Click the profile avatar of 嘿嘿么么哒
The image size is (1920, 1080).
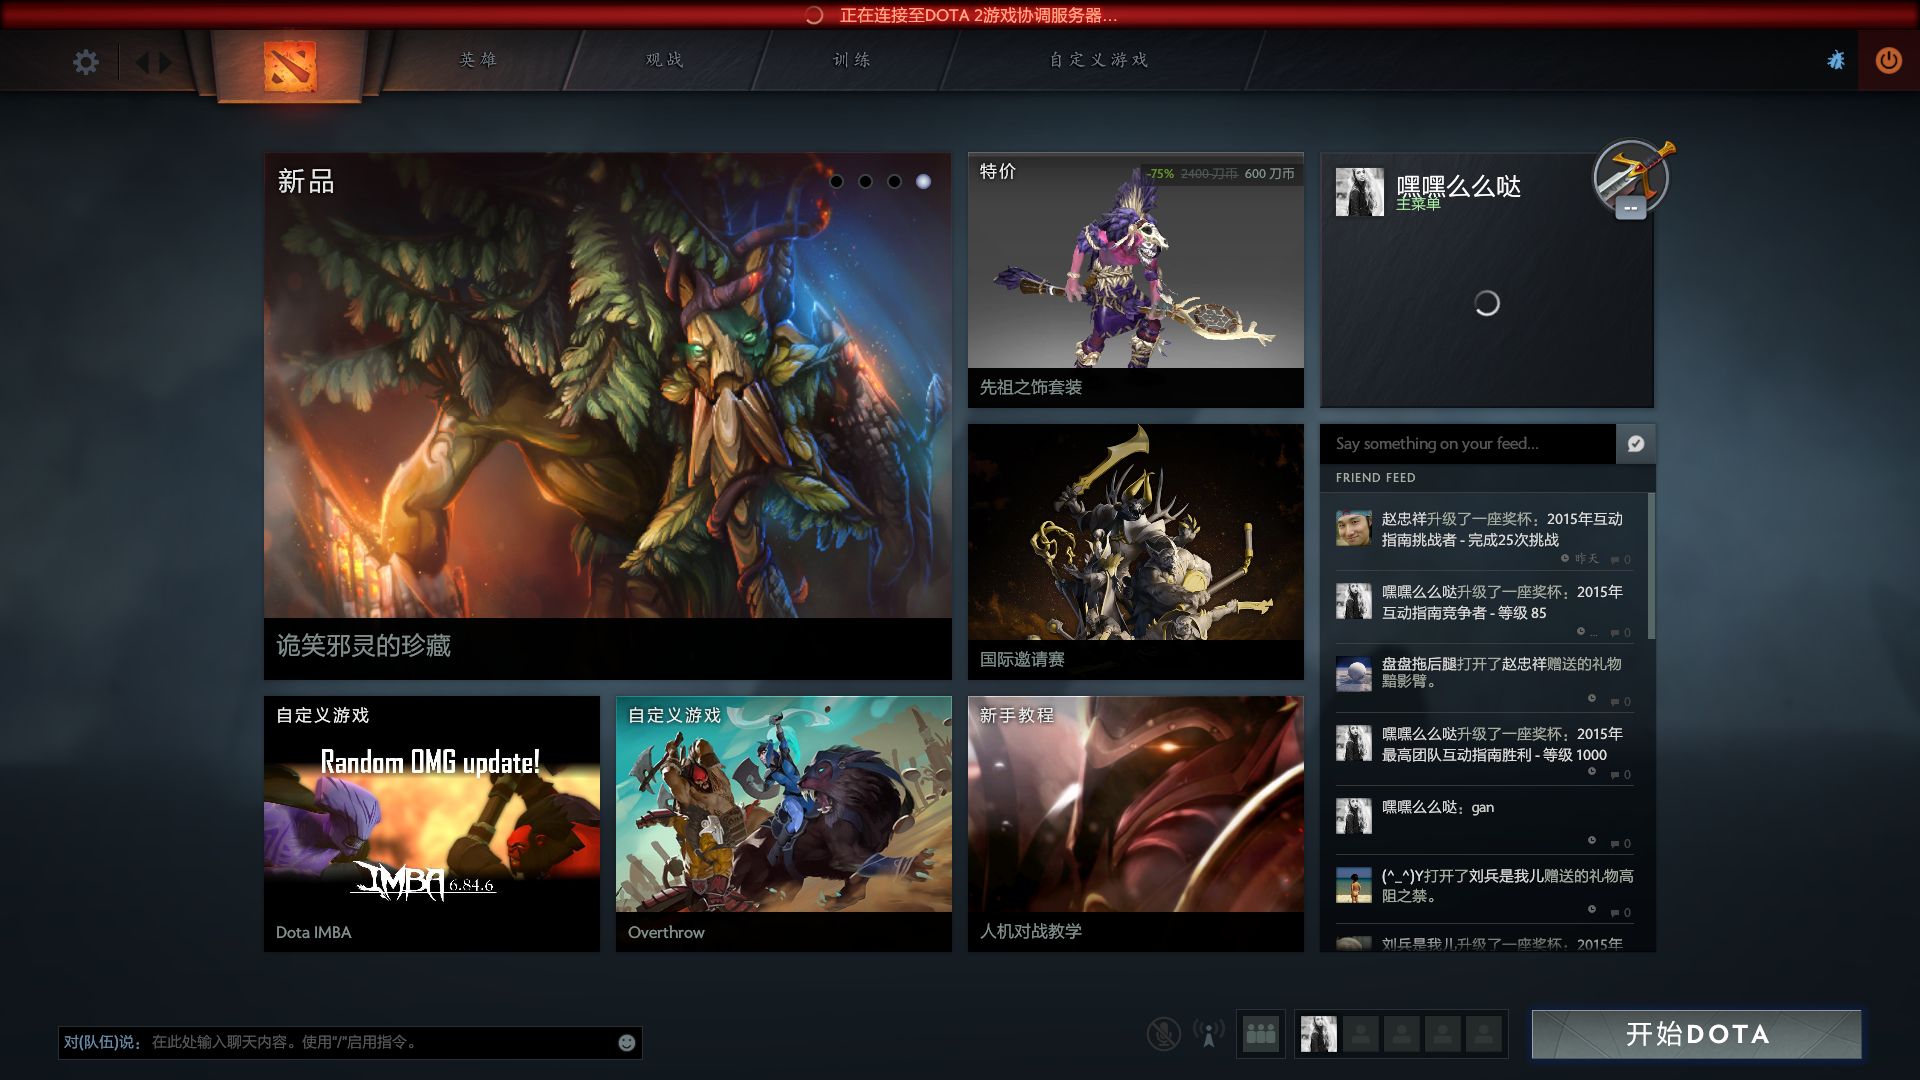click(1360, 192)
